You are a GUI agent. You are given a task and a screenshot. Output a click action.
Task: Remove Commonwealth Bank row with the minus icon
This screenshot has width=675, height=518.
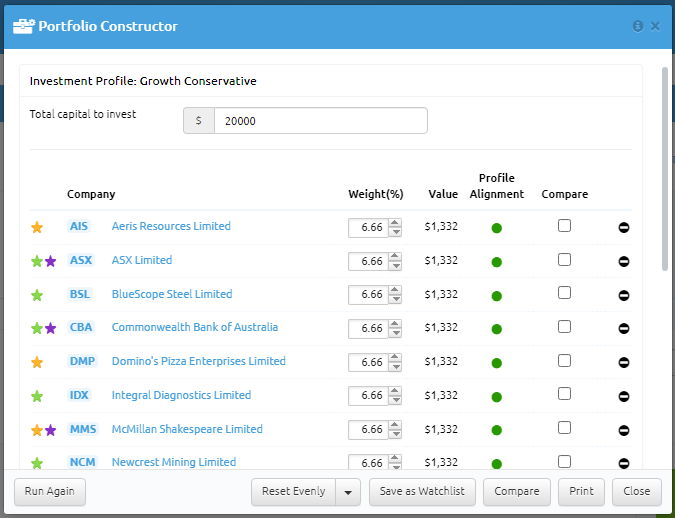[624, 329]
